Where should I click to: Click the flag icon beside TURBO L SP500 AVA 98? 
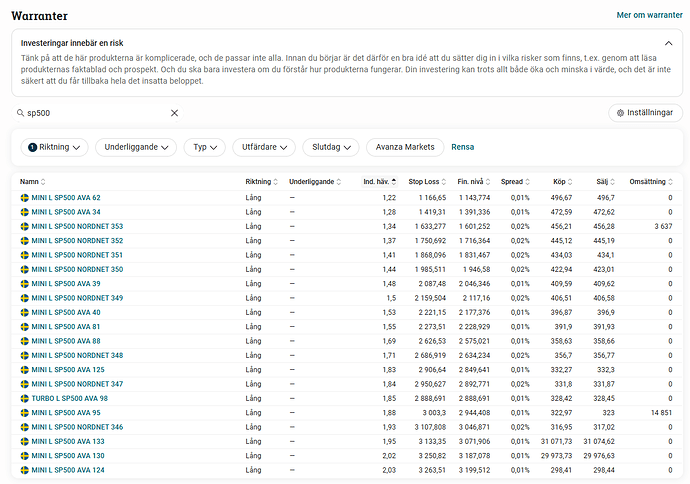click(x=25, y=398)
